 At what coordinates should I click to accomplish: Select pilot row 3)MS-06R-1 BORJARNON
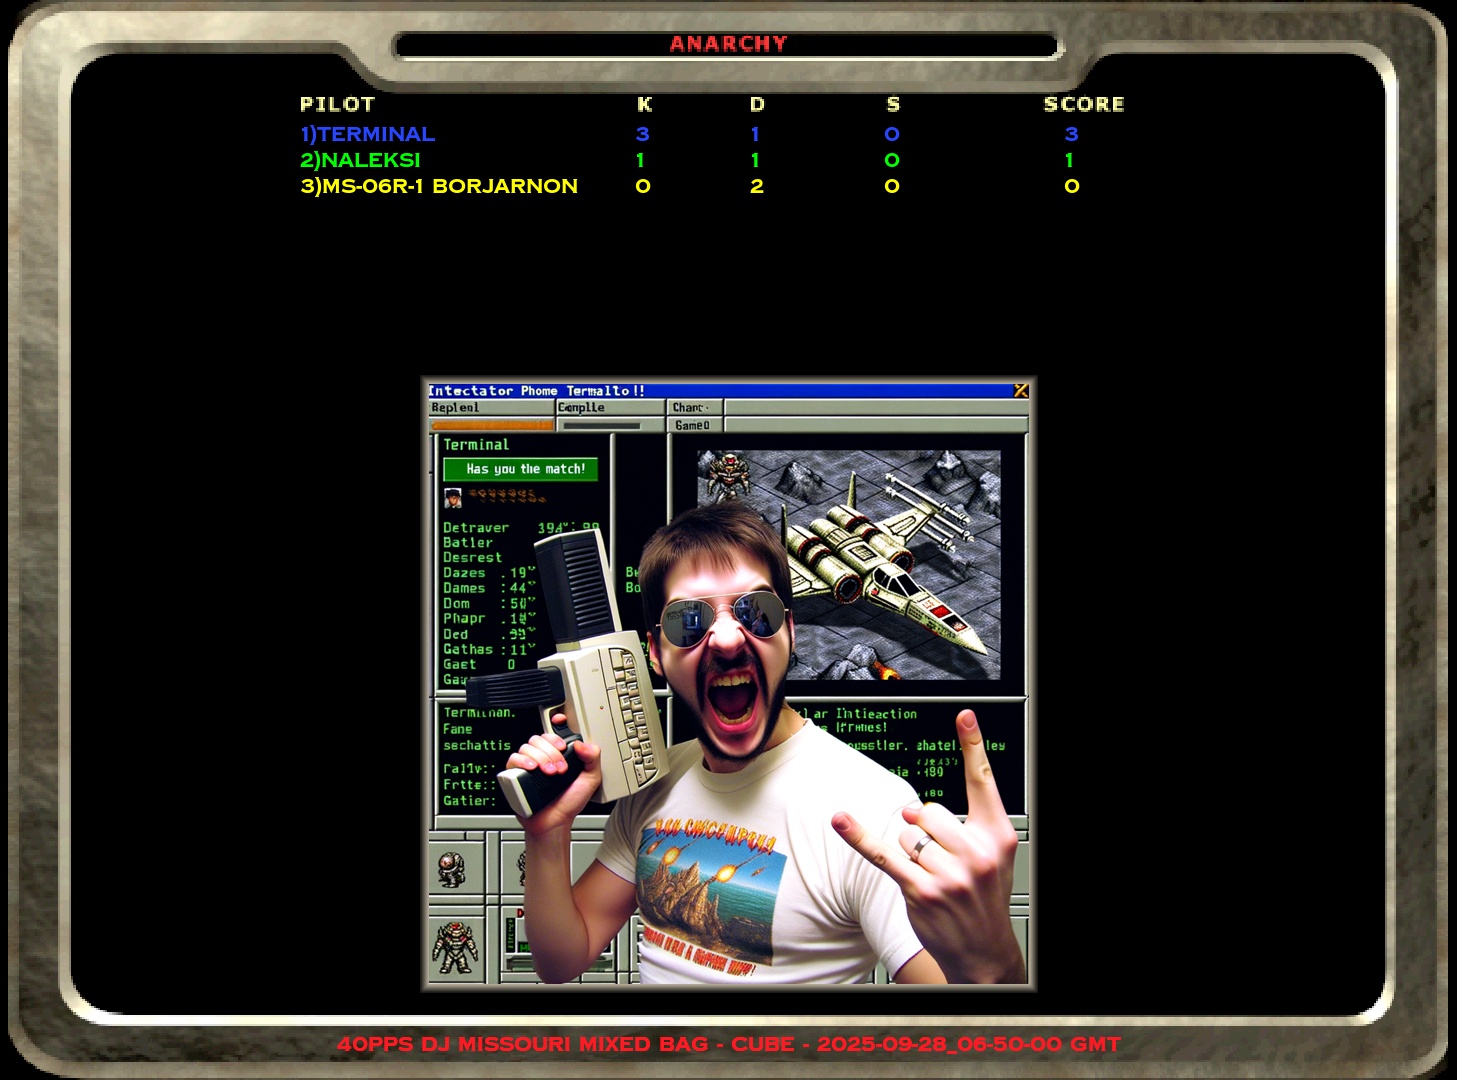point(439,186)
